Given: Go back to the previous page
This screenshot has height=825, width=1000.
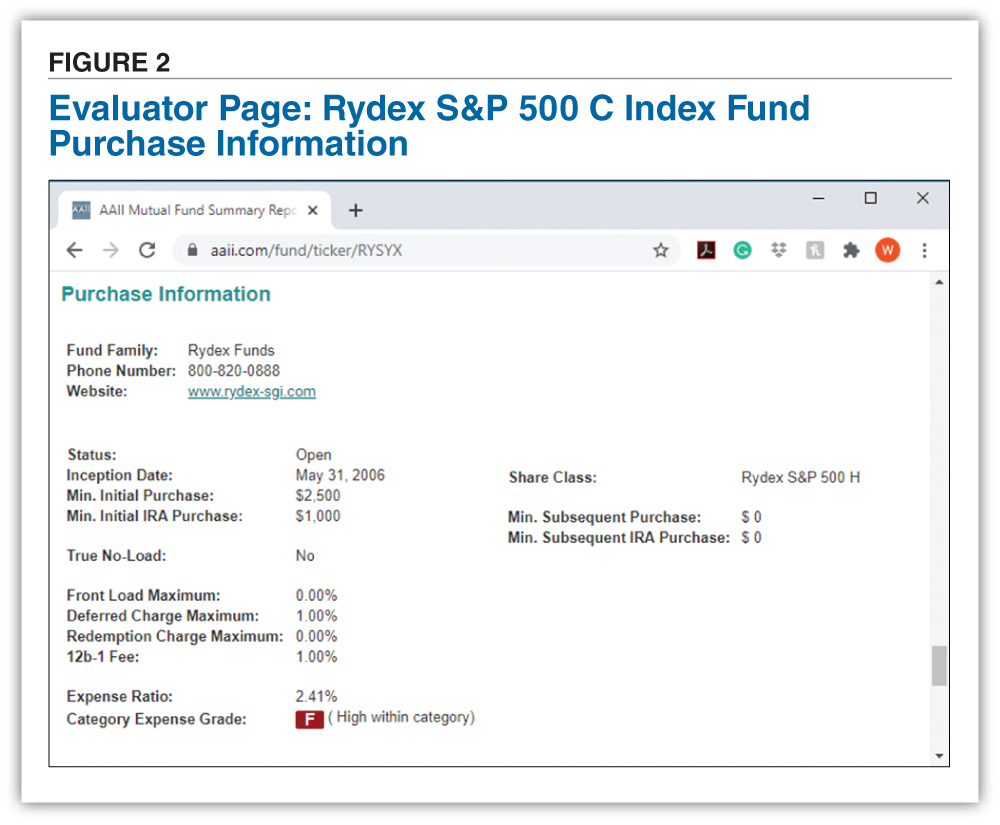Looking at the screenshot, I should tap(75, 250).
